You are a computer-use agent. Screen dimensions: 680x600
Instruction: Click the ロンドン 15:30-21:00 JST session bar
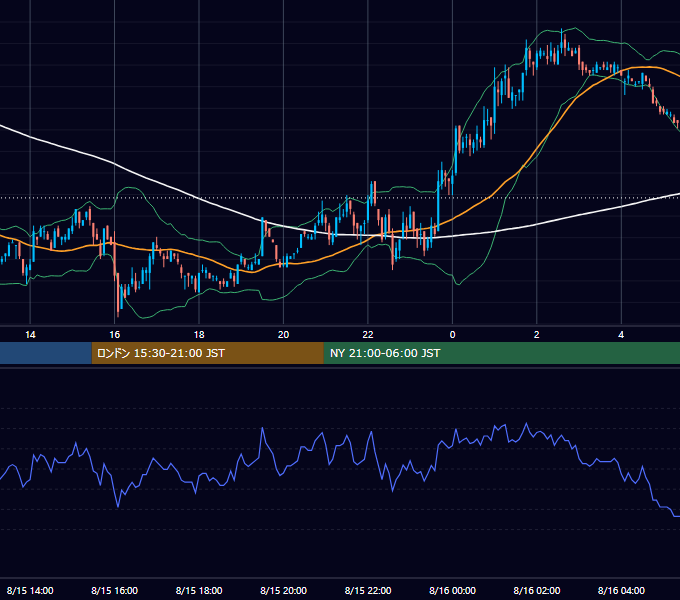(207, 353)
